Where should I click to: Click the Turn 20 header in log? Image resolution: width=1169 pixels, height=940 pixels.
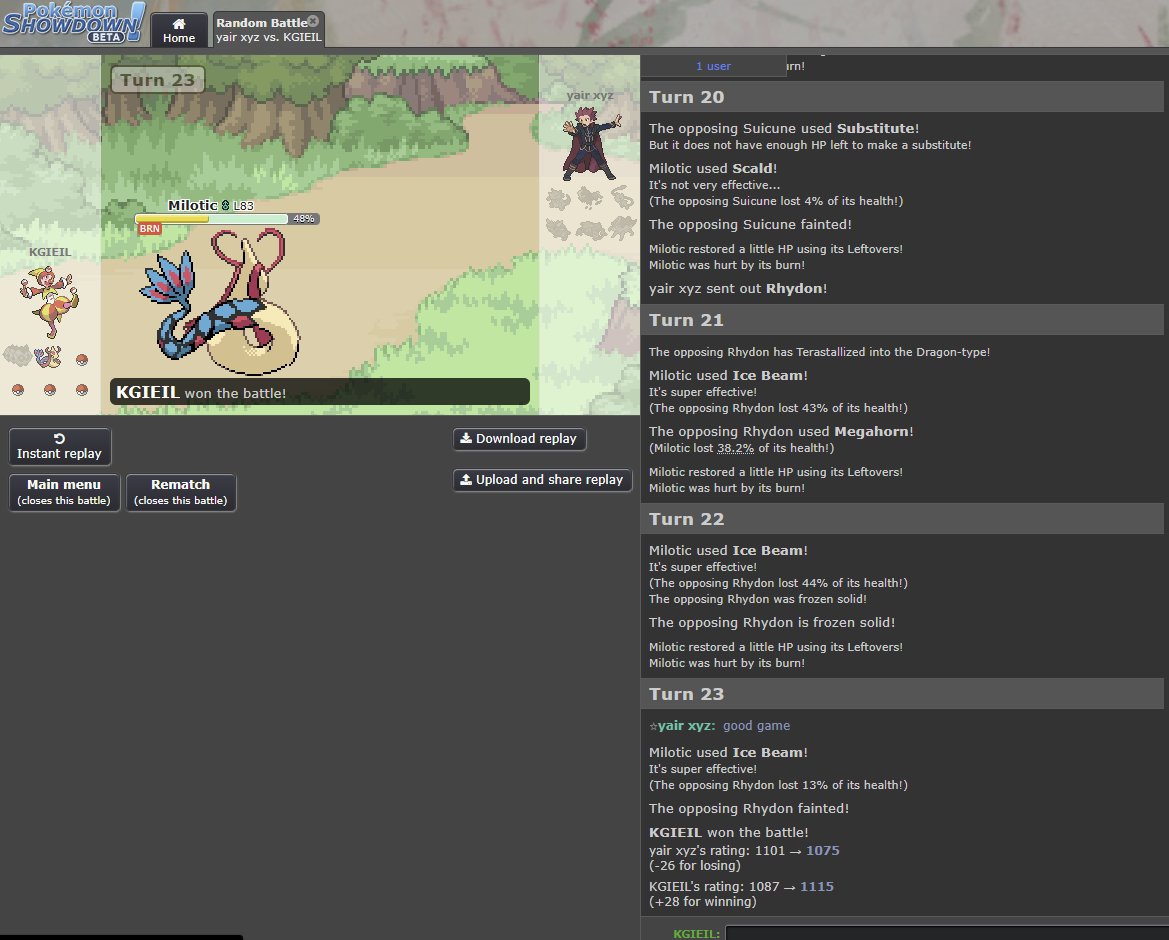click(903, 97)
